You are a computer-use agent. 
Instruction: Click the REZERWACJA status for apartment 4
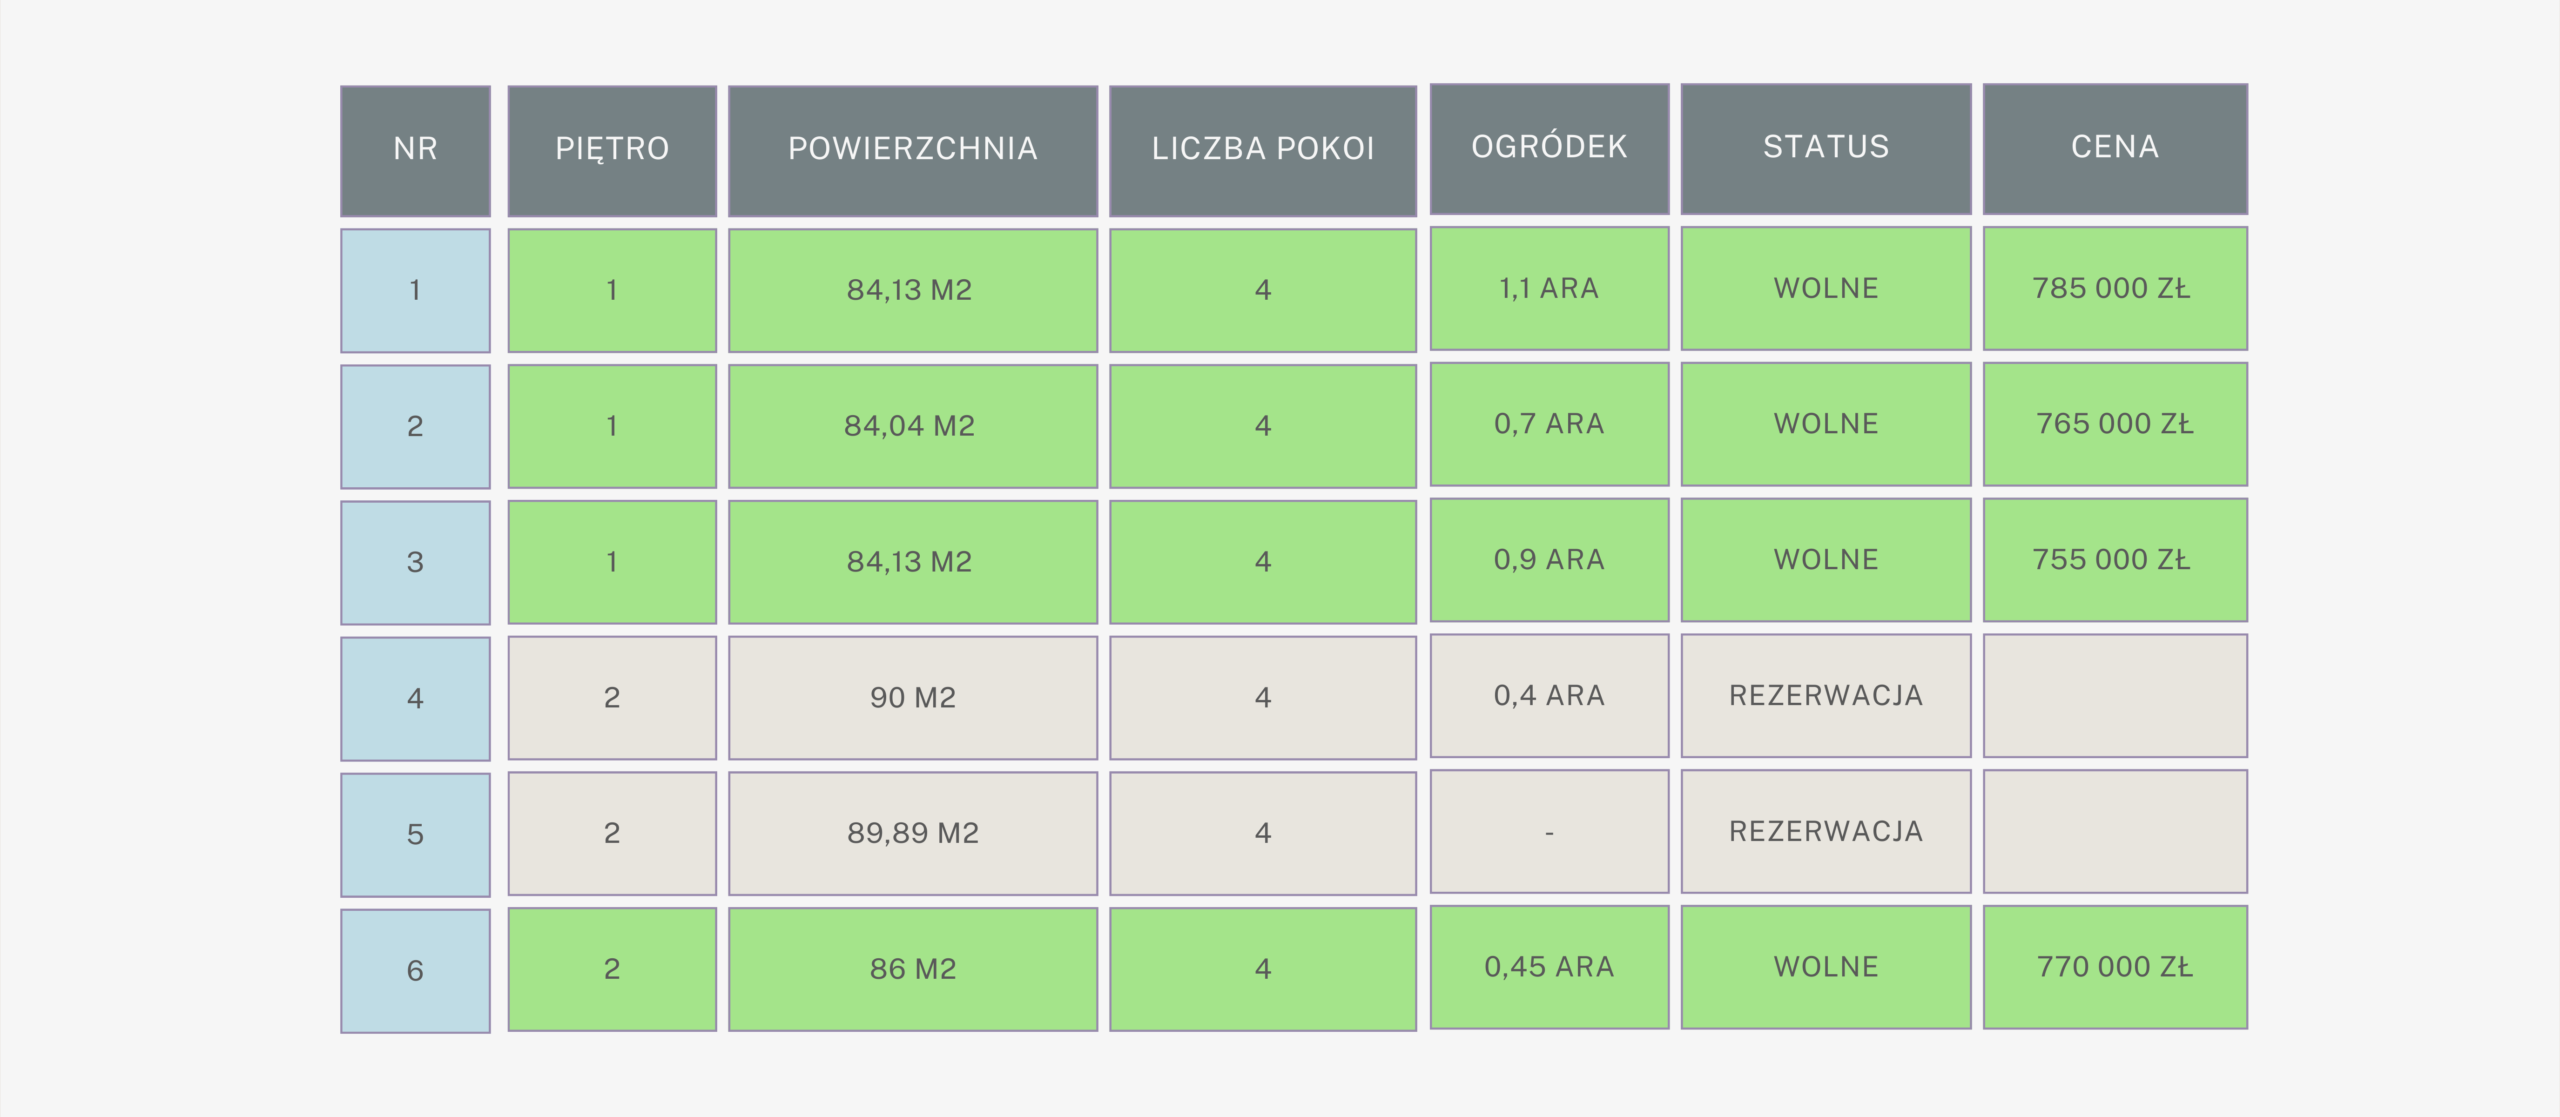pos(1825,696)
